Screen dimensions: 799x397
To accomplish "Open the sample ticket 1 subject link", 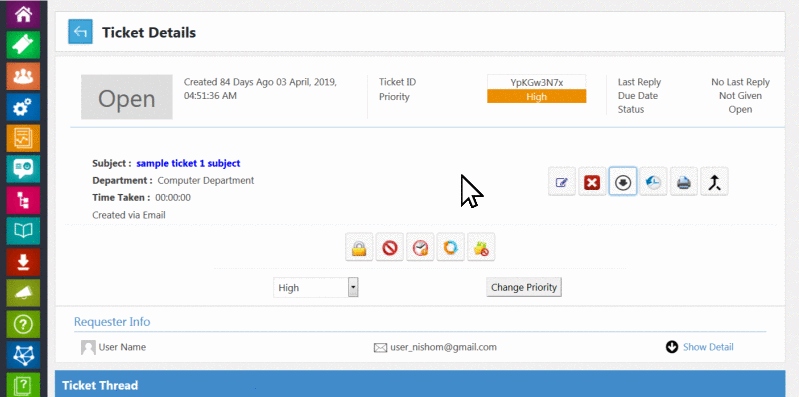I will click(188, 164).
